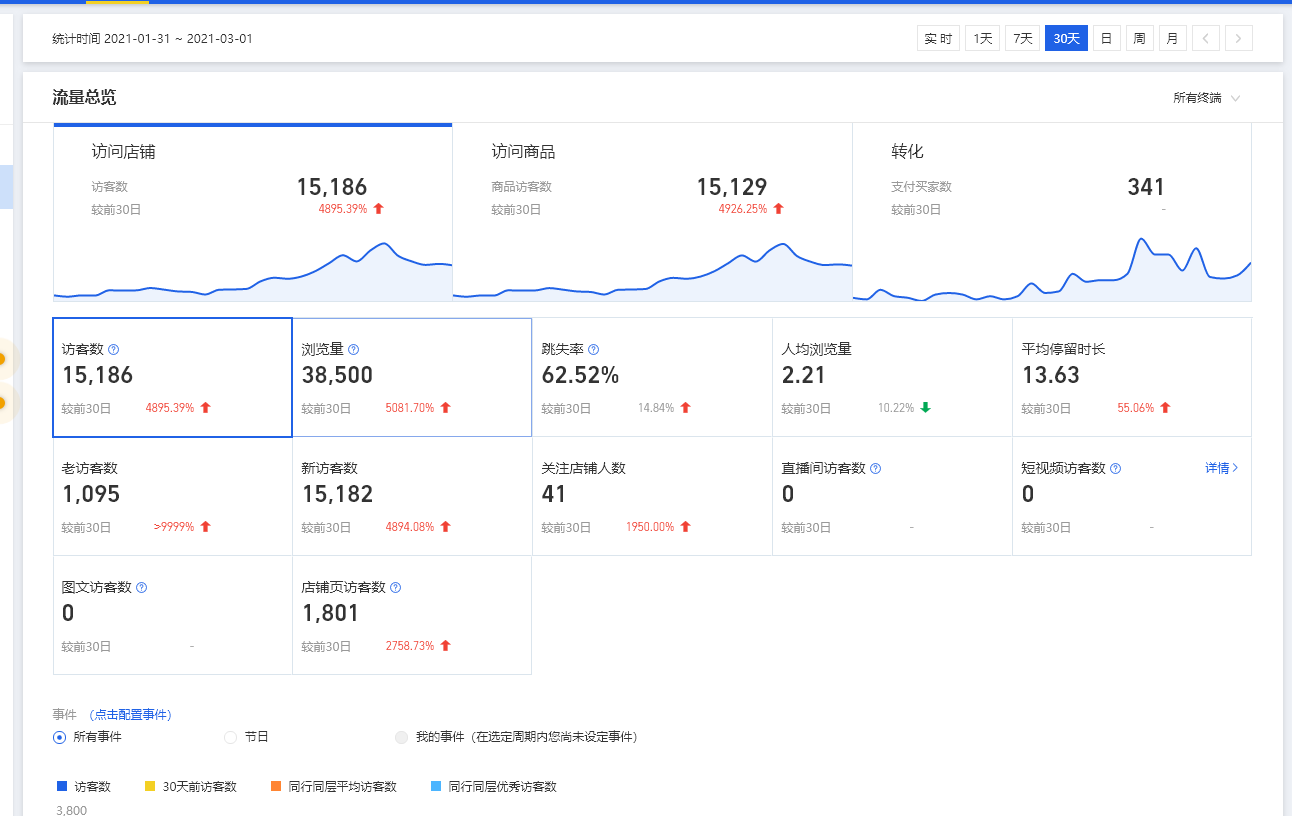Switch to 30天 time range
1292x816 pixels.
(1066, 39)
